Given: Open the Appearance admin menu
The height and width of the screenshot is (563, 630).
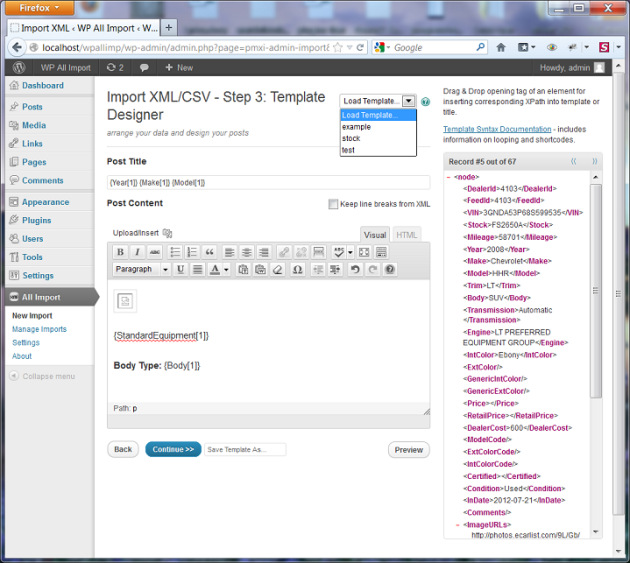Looking at the screenshot, I should pyautogui.click(x=45, y=202).
